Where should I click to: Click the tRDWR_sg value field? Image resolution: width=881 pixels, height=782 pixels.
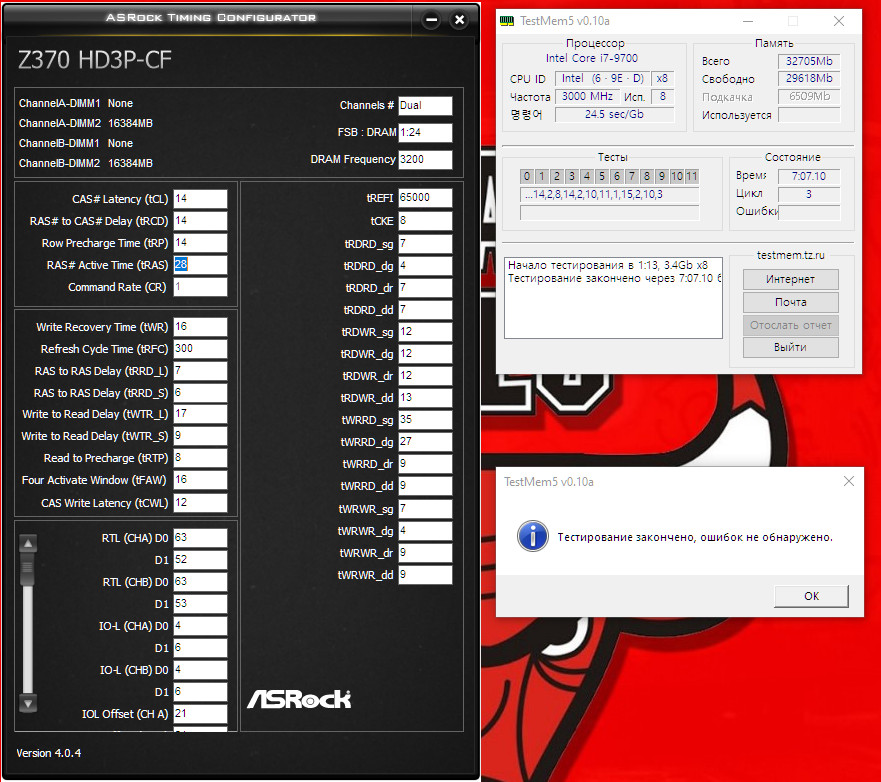[425, 332]
